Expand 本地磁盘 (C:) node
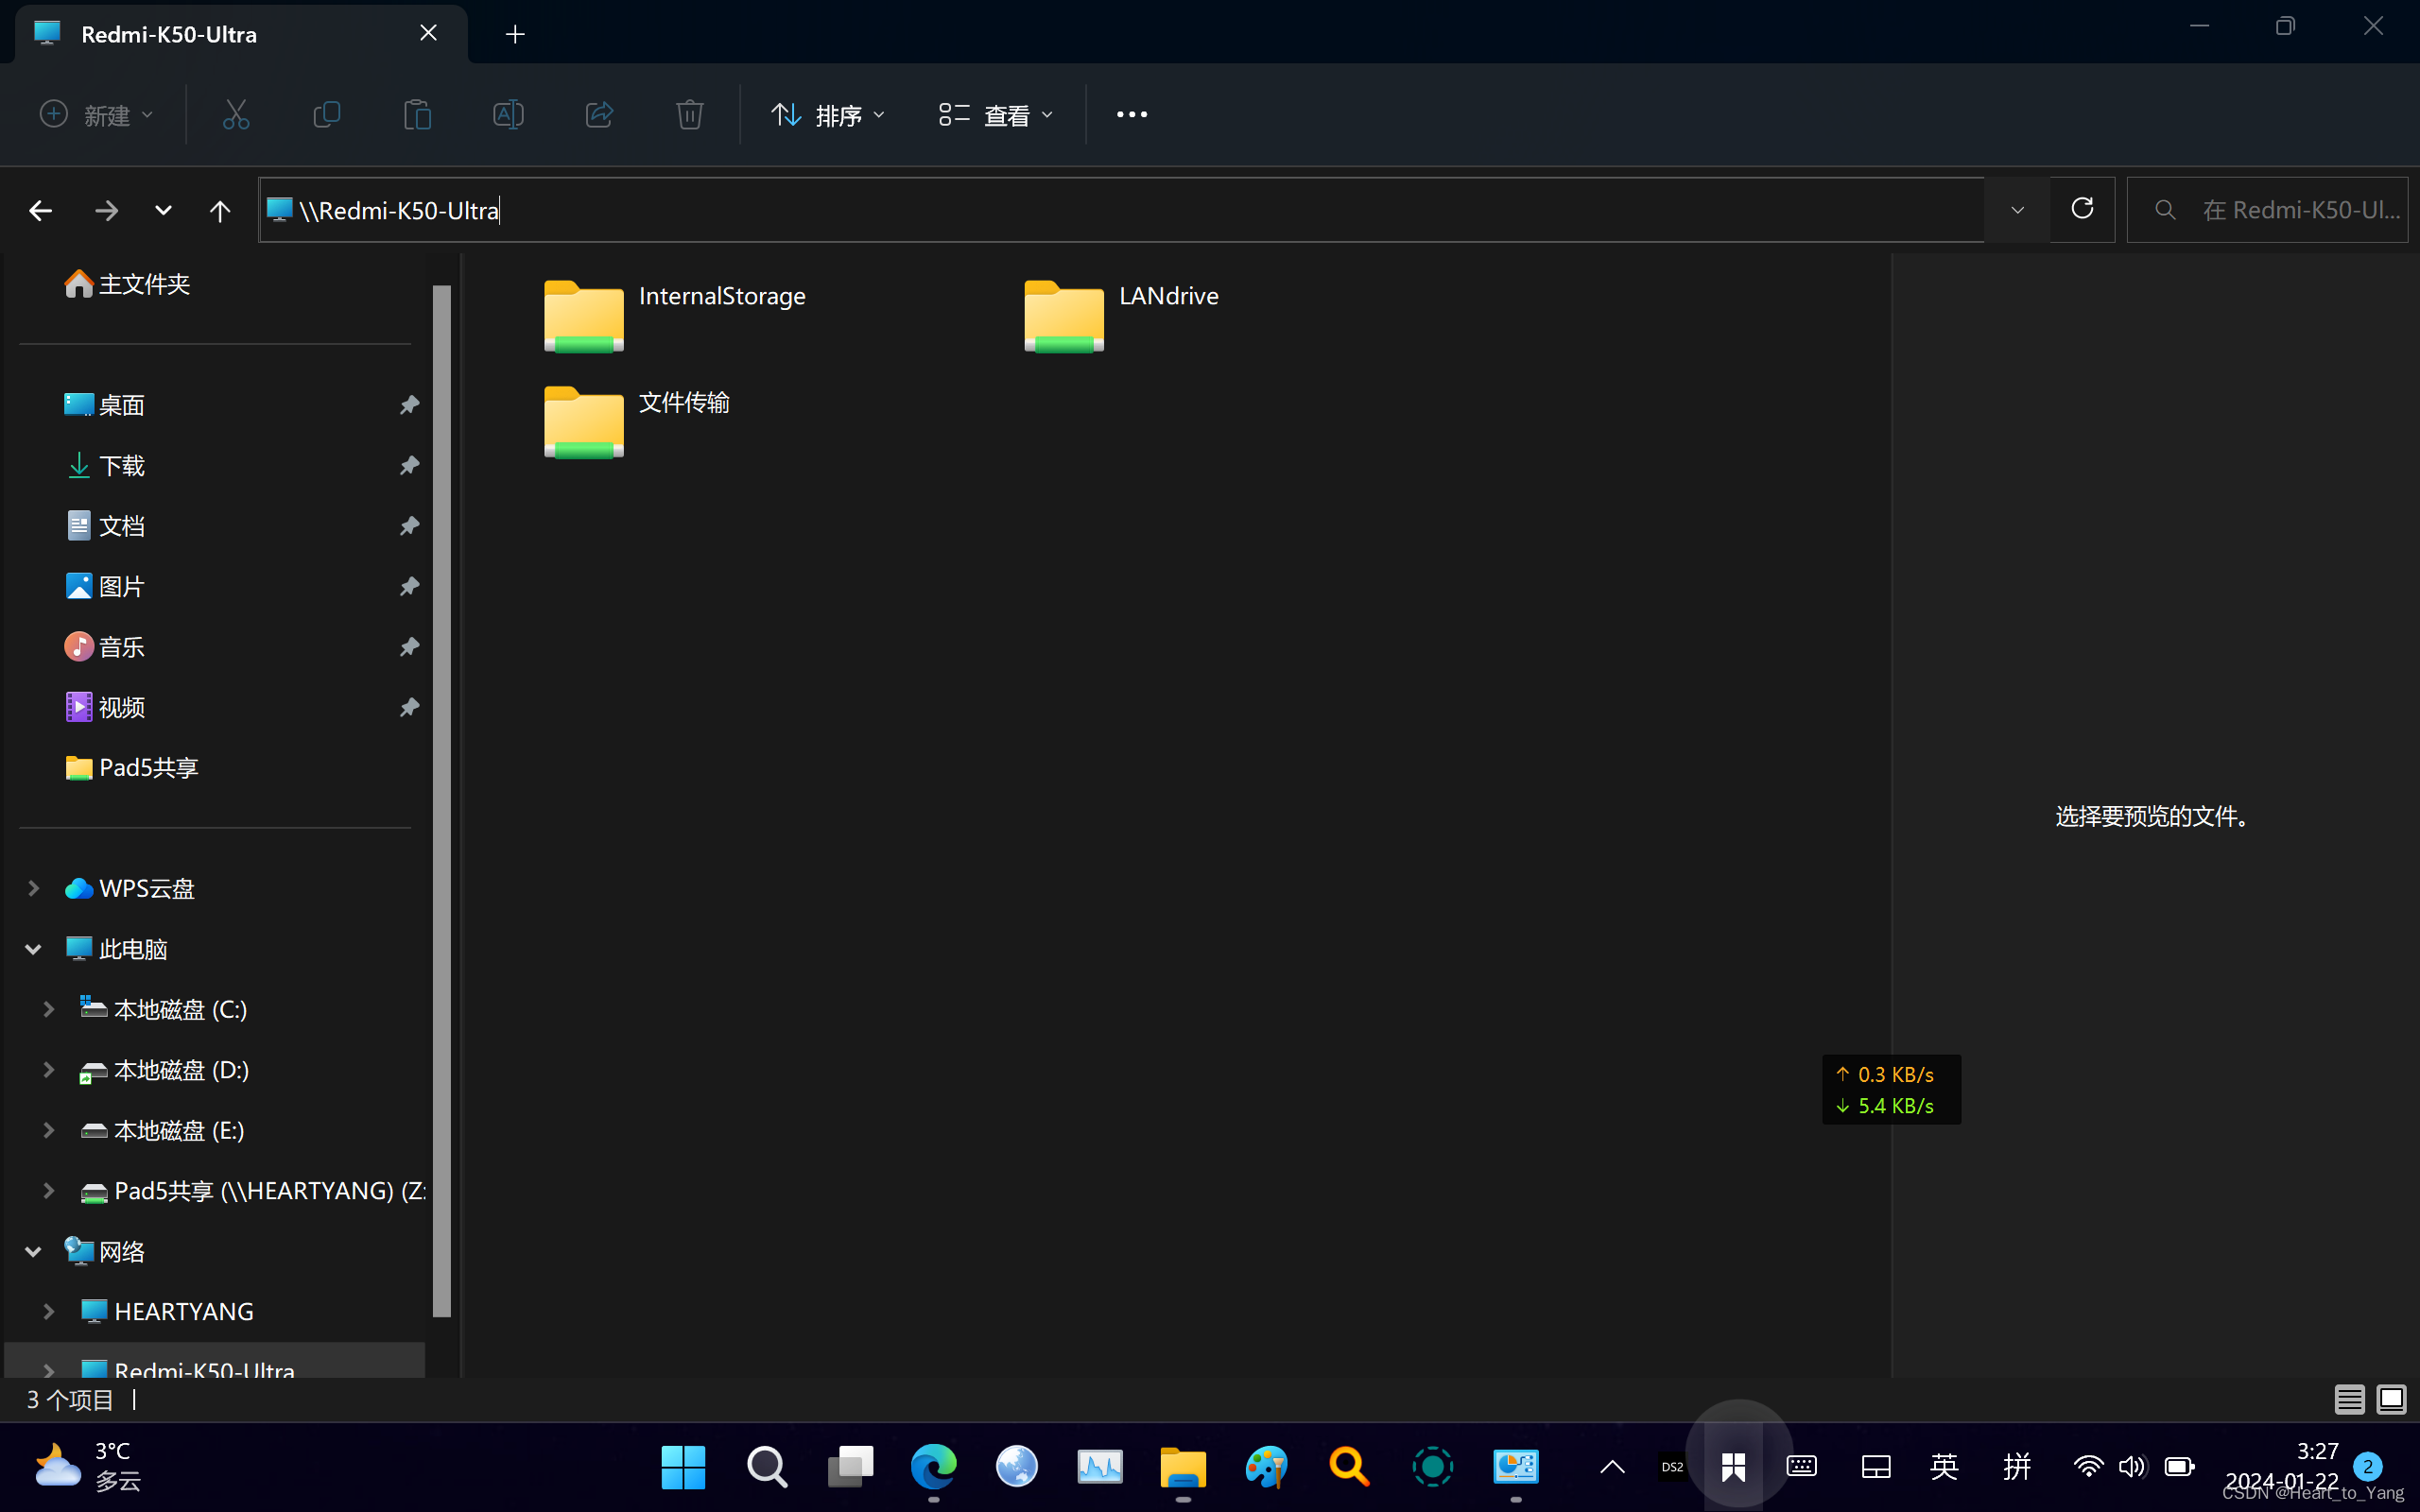 (x=49, y=1009)
